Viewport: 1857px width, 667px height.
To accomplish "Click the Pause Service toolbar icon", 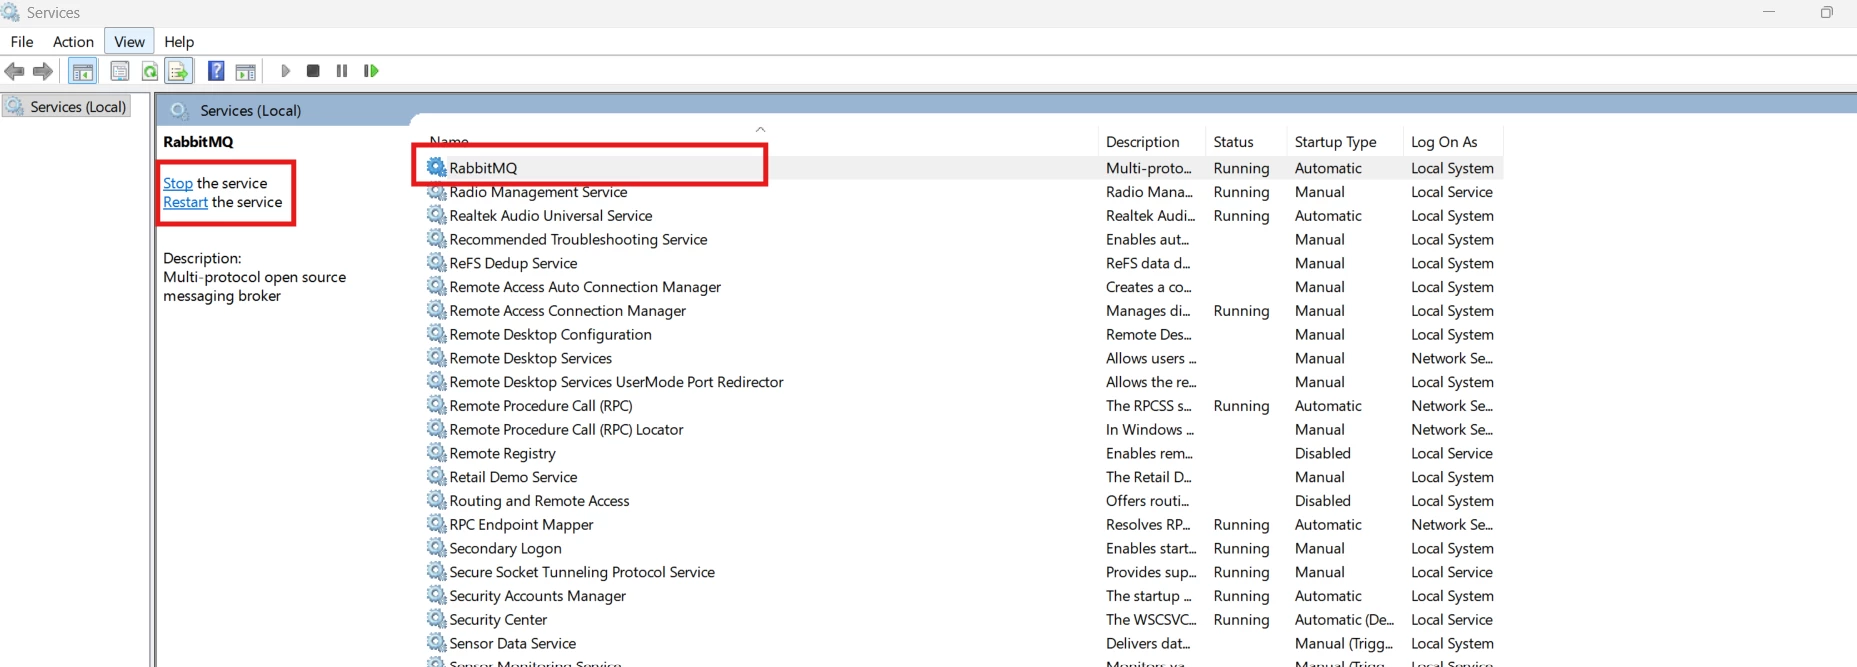I will click(x=342, y=71).
